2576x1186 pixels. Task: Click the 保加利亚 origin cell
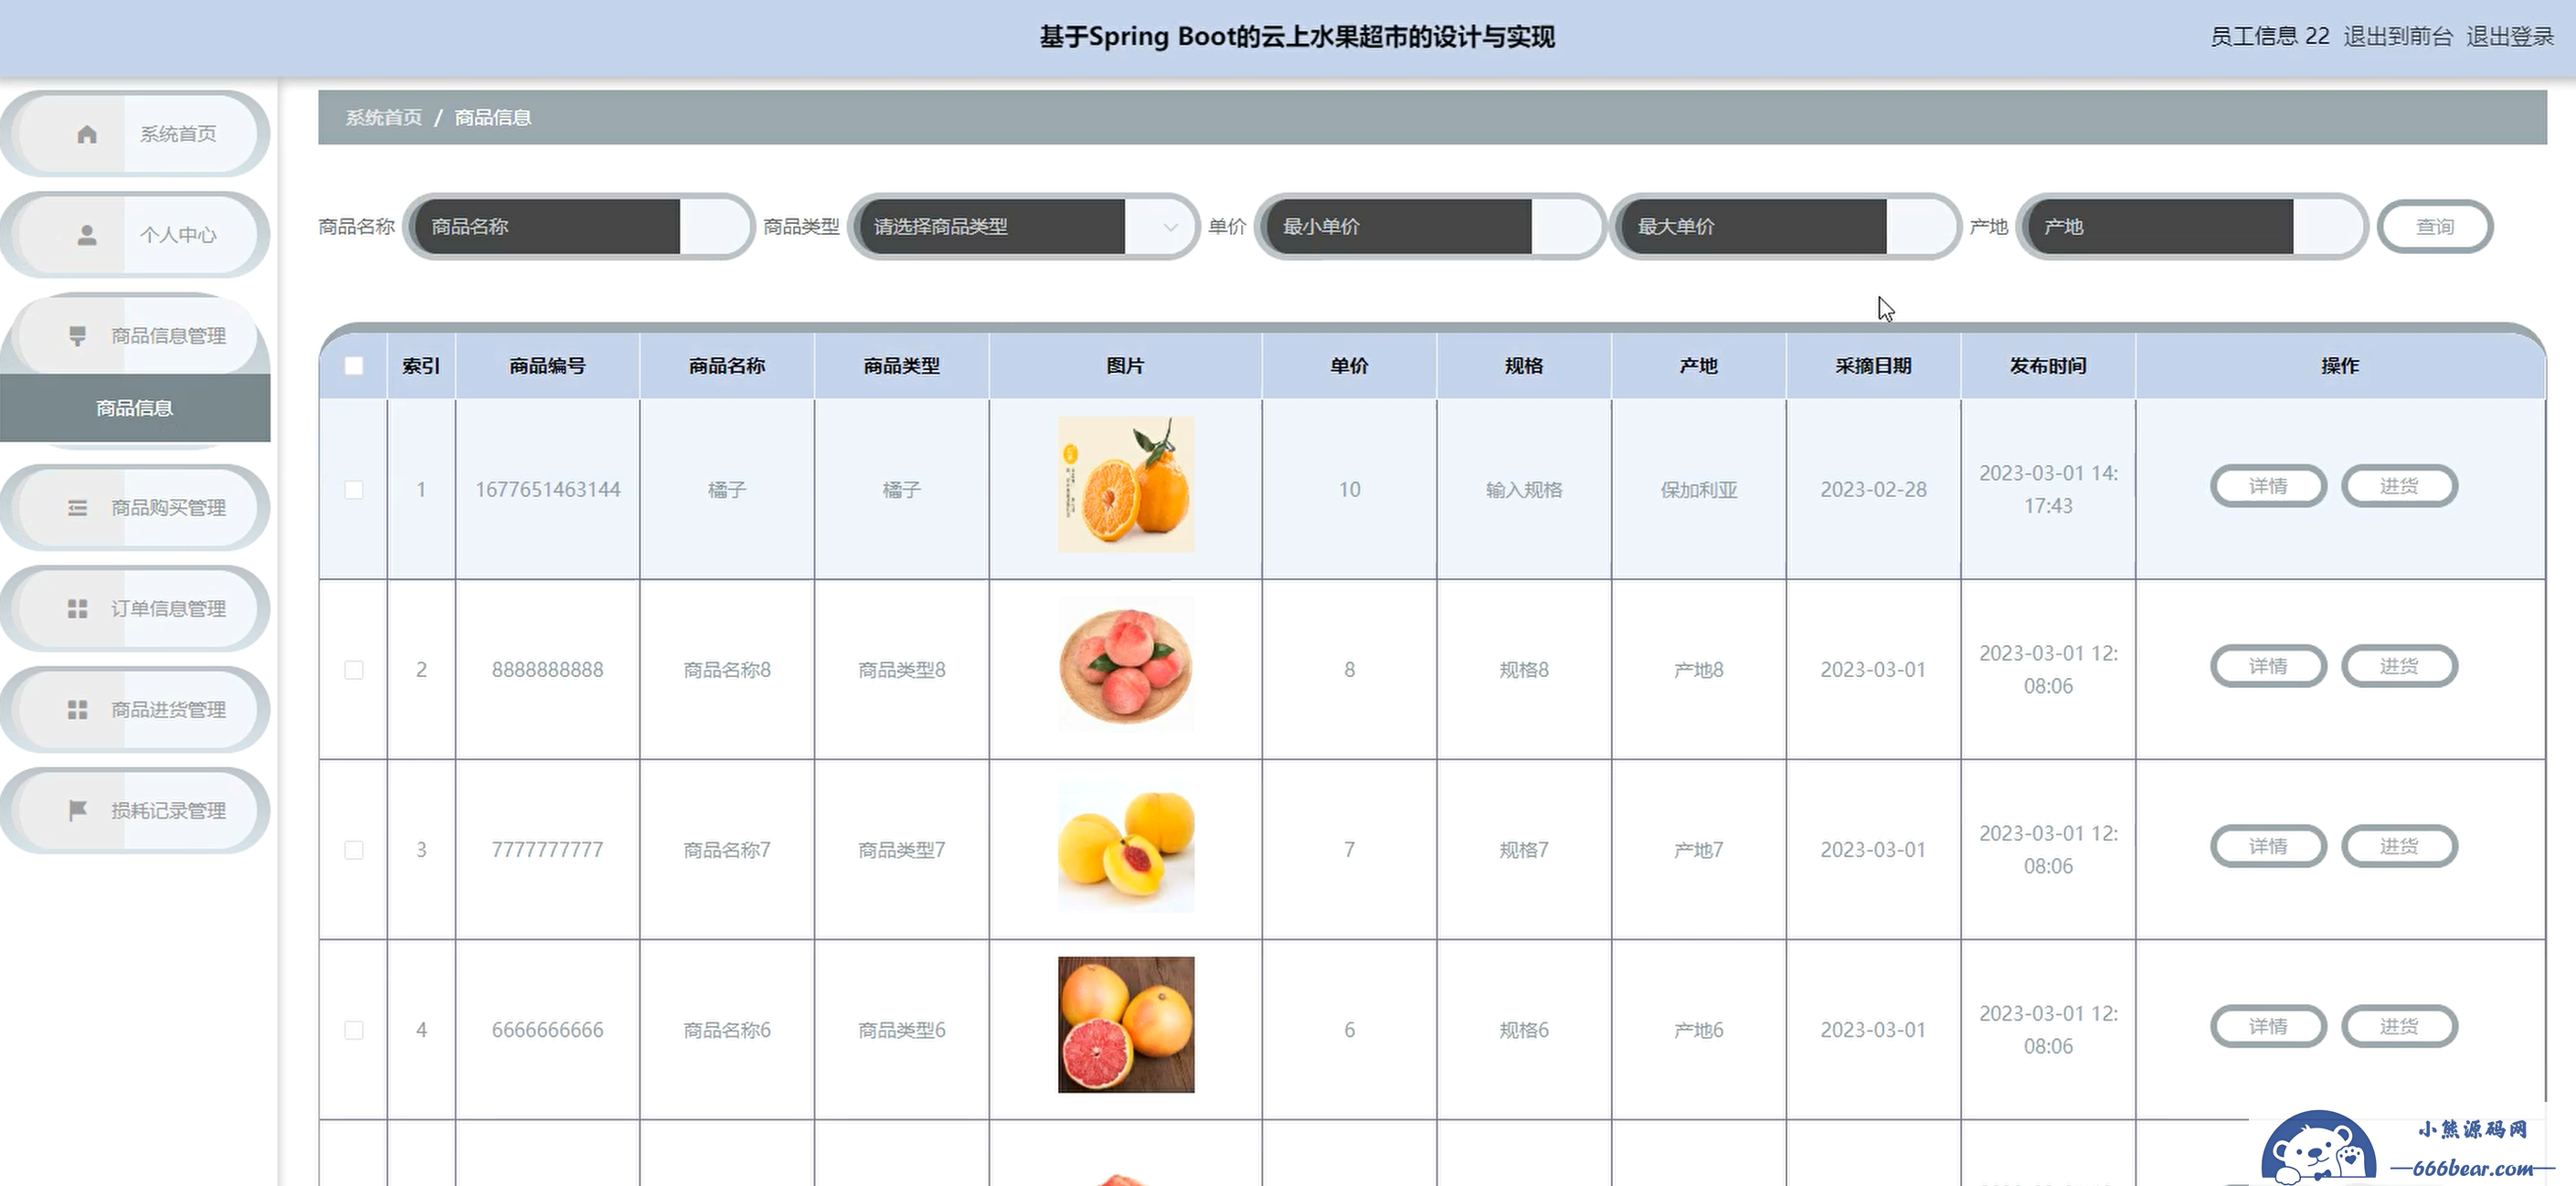[1699, 490]
